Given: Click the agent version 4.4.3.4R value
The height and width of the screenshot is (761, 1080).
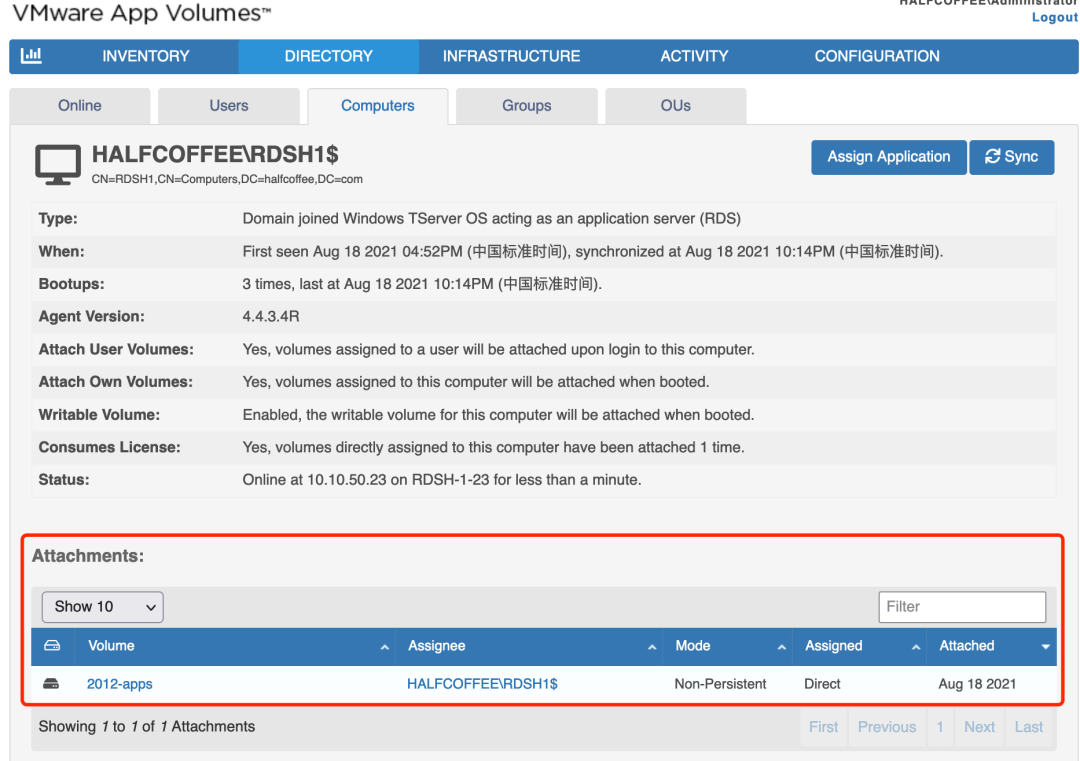Looking at the screenshot, I should [271, 317].
